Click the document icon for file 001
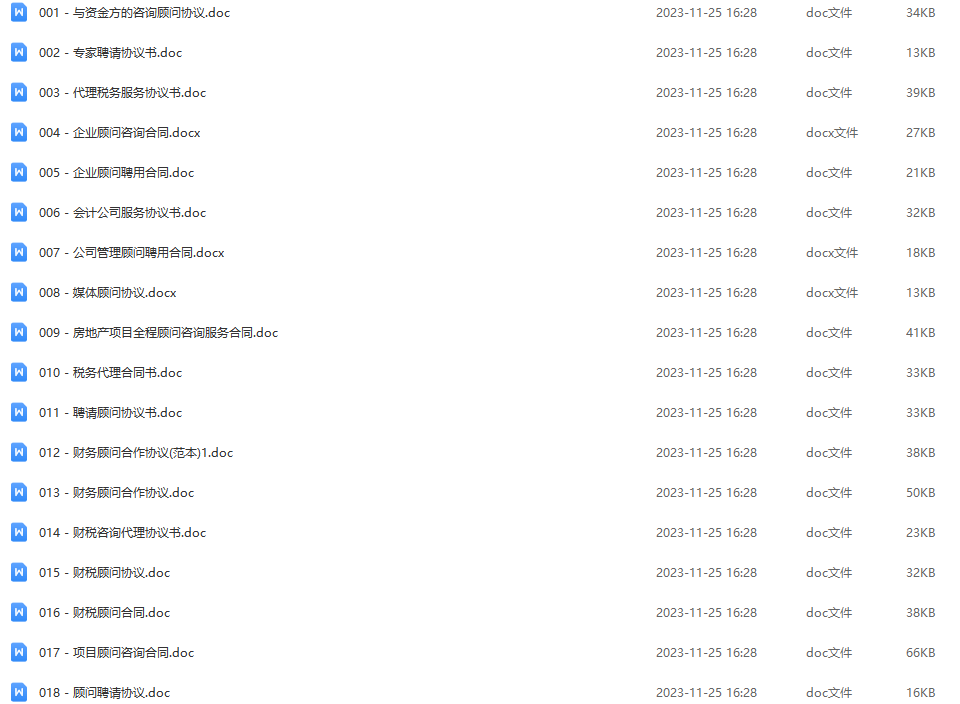This screenshot has height=704, width=960. (x=19, y=12)
